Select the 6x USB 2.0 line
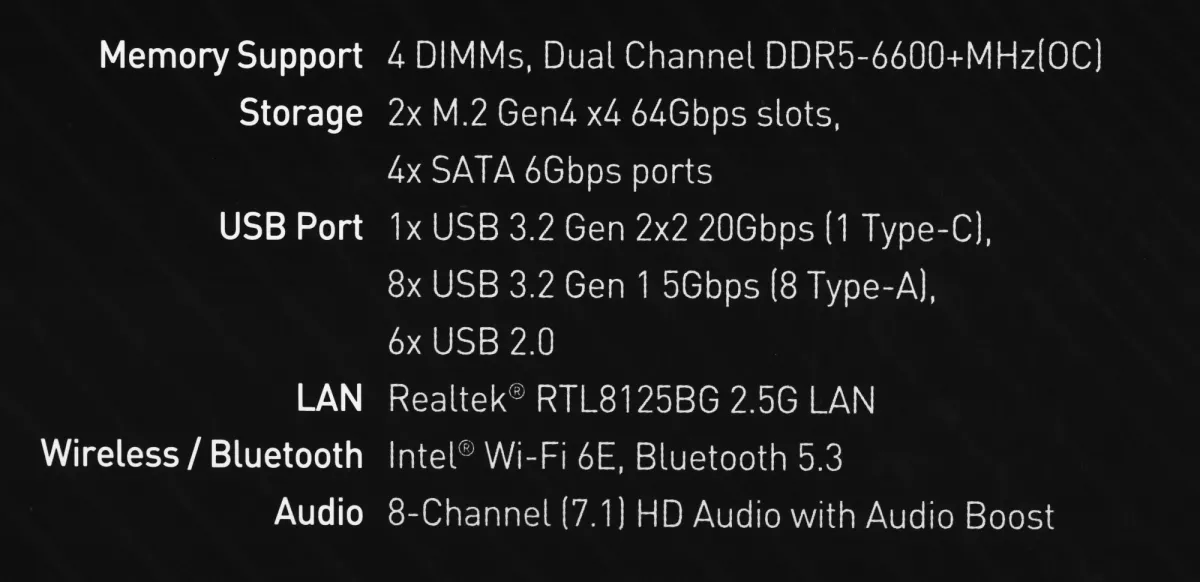 (x=470, y=343)
